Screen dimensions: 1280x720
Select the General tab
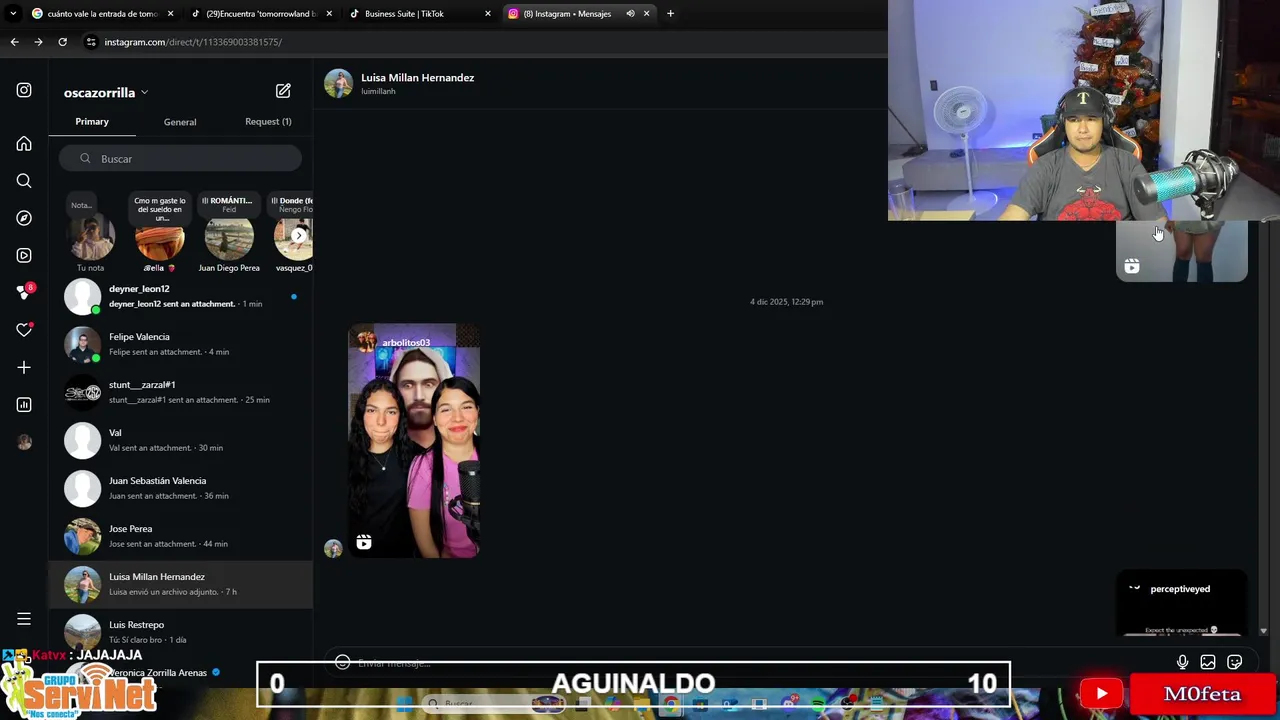coord(180,122)
